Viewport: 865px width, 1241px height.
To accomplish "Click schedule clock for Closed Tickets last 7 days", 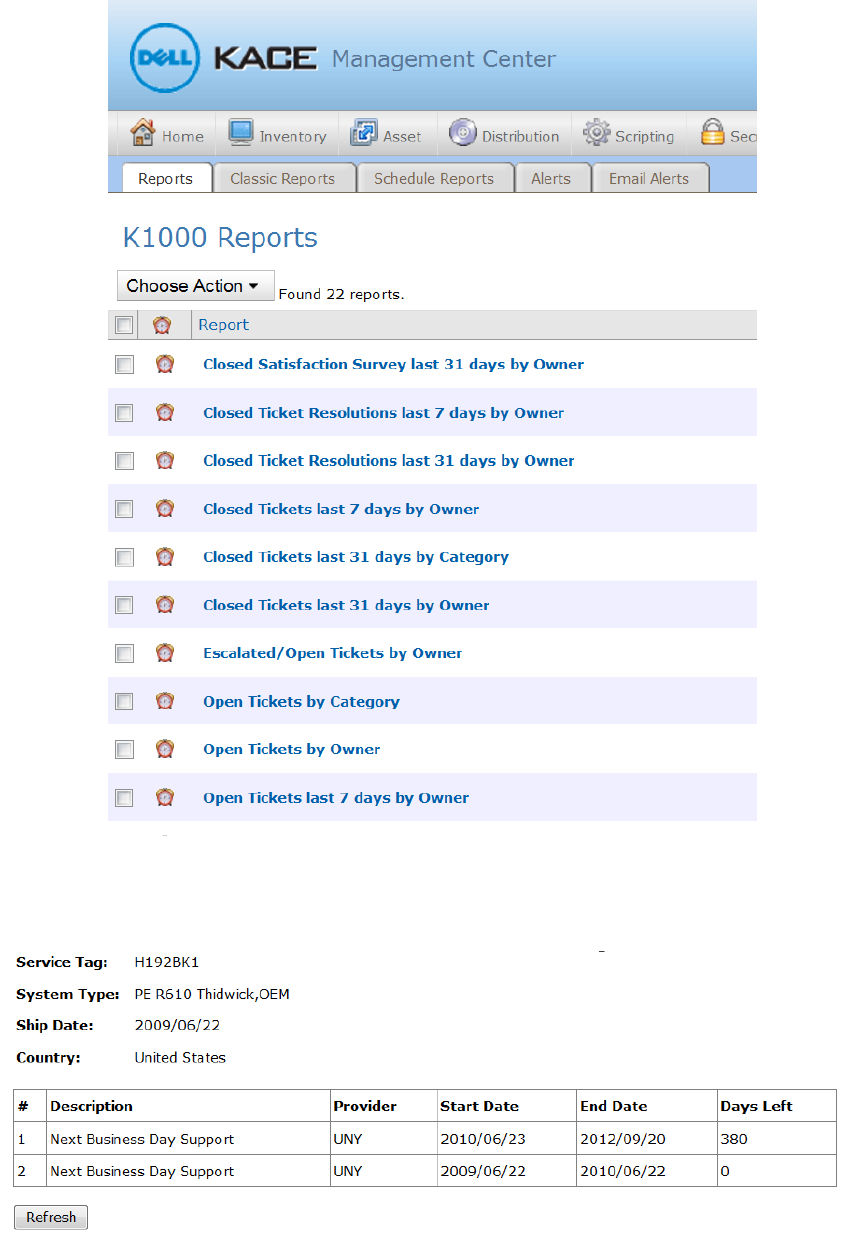I will coord(165,508).
